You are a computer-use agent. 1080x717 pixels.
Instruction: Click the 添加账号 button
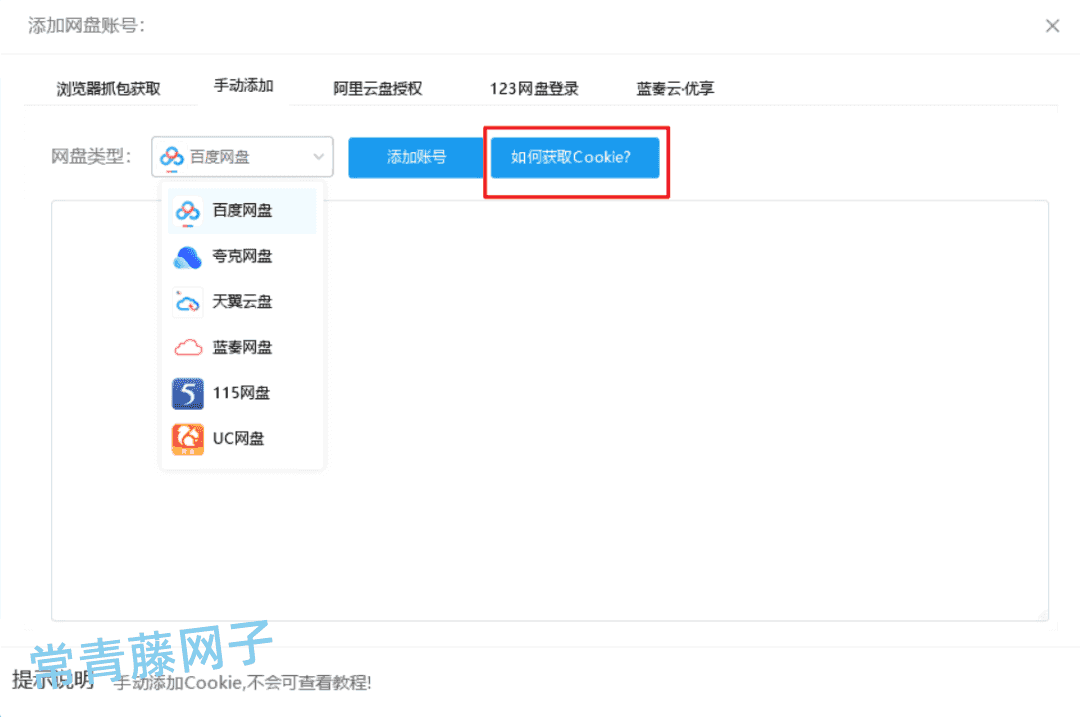tap(416, 158)
